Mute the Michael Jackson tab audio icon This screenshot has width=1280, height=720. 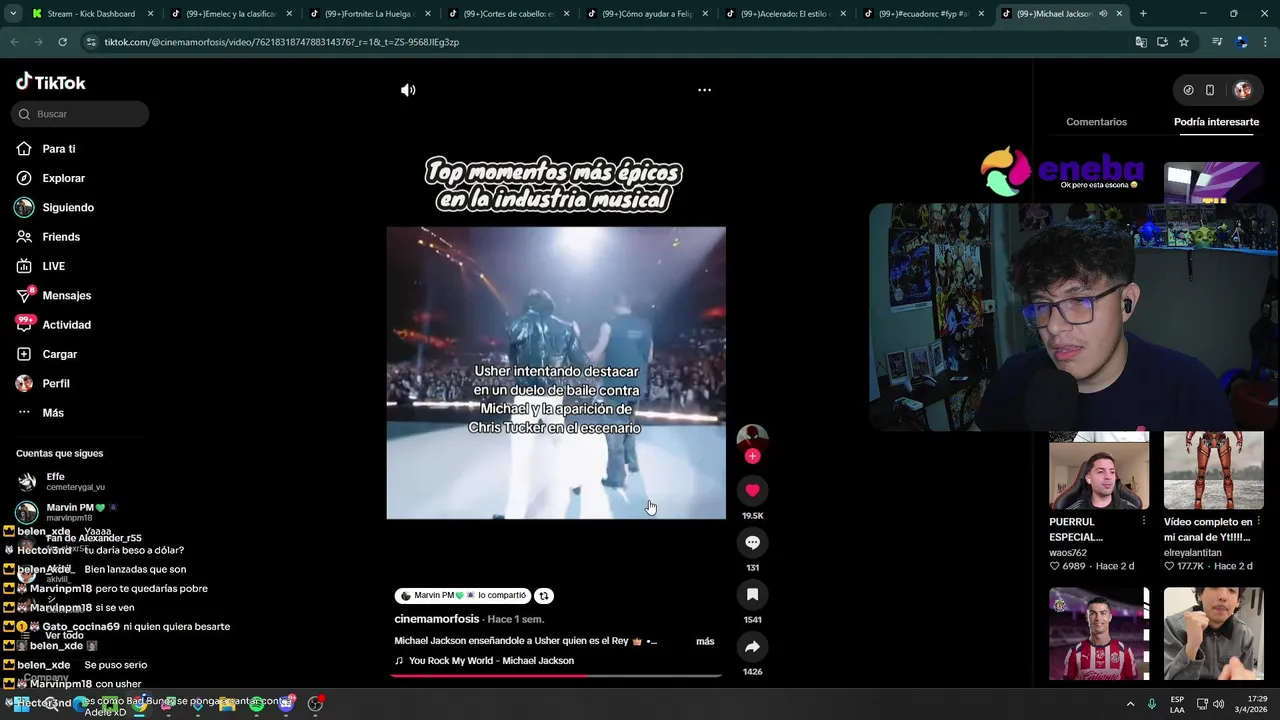1103,14
